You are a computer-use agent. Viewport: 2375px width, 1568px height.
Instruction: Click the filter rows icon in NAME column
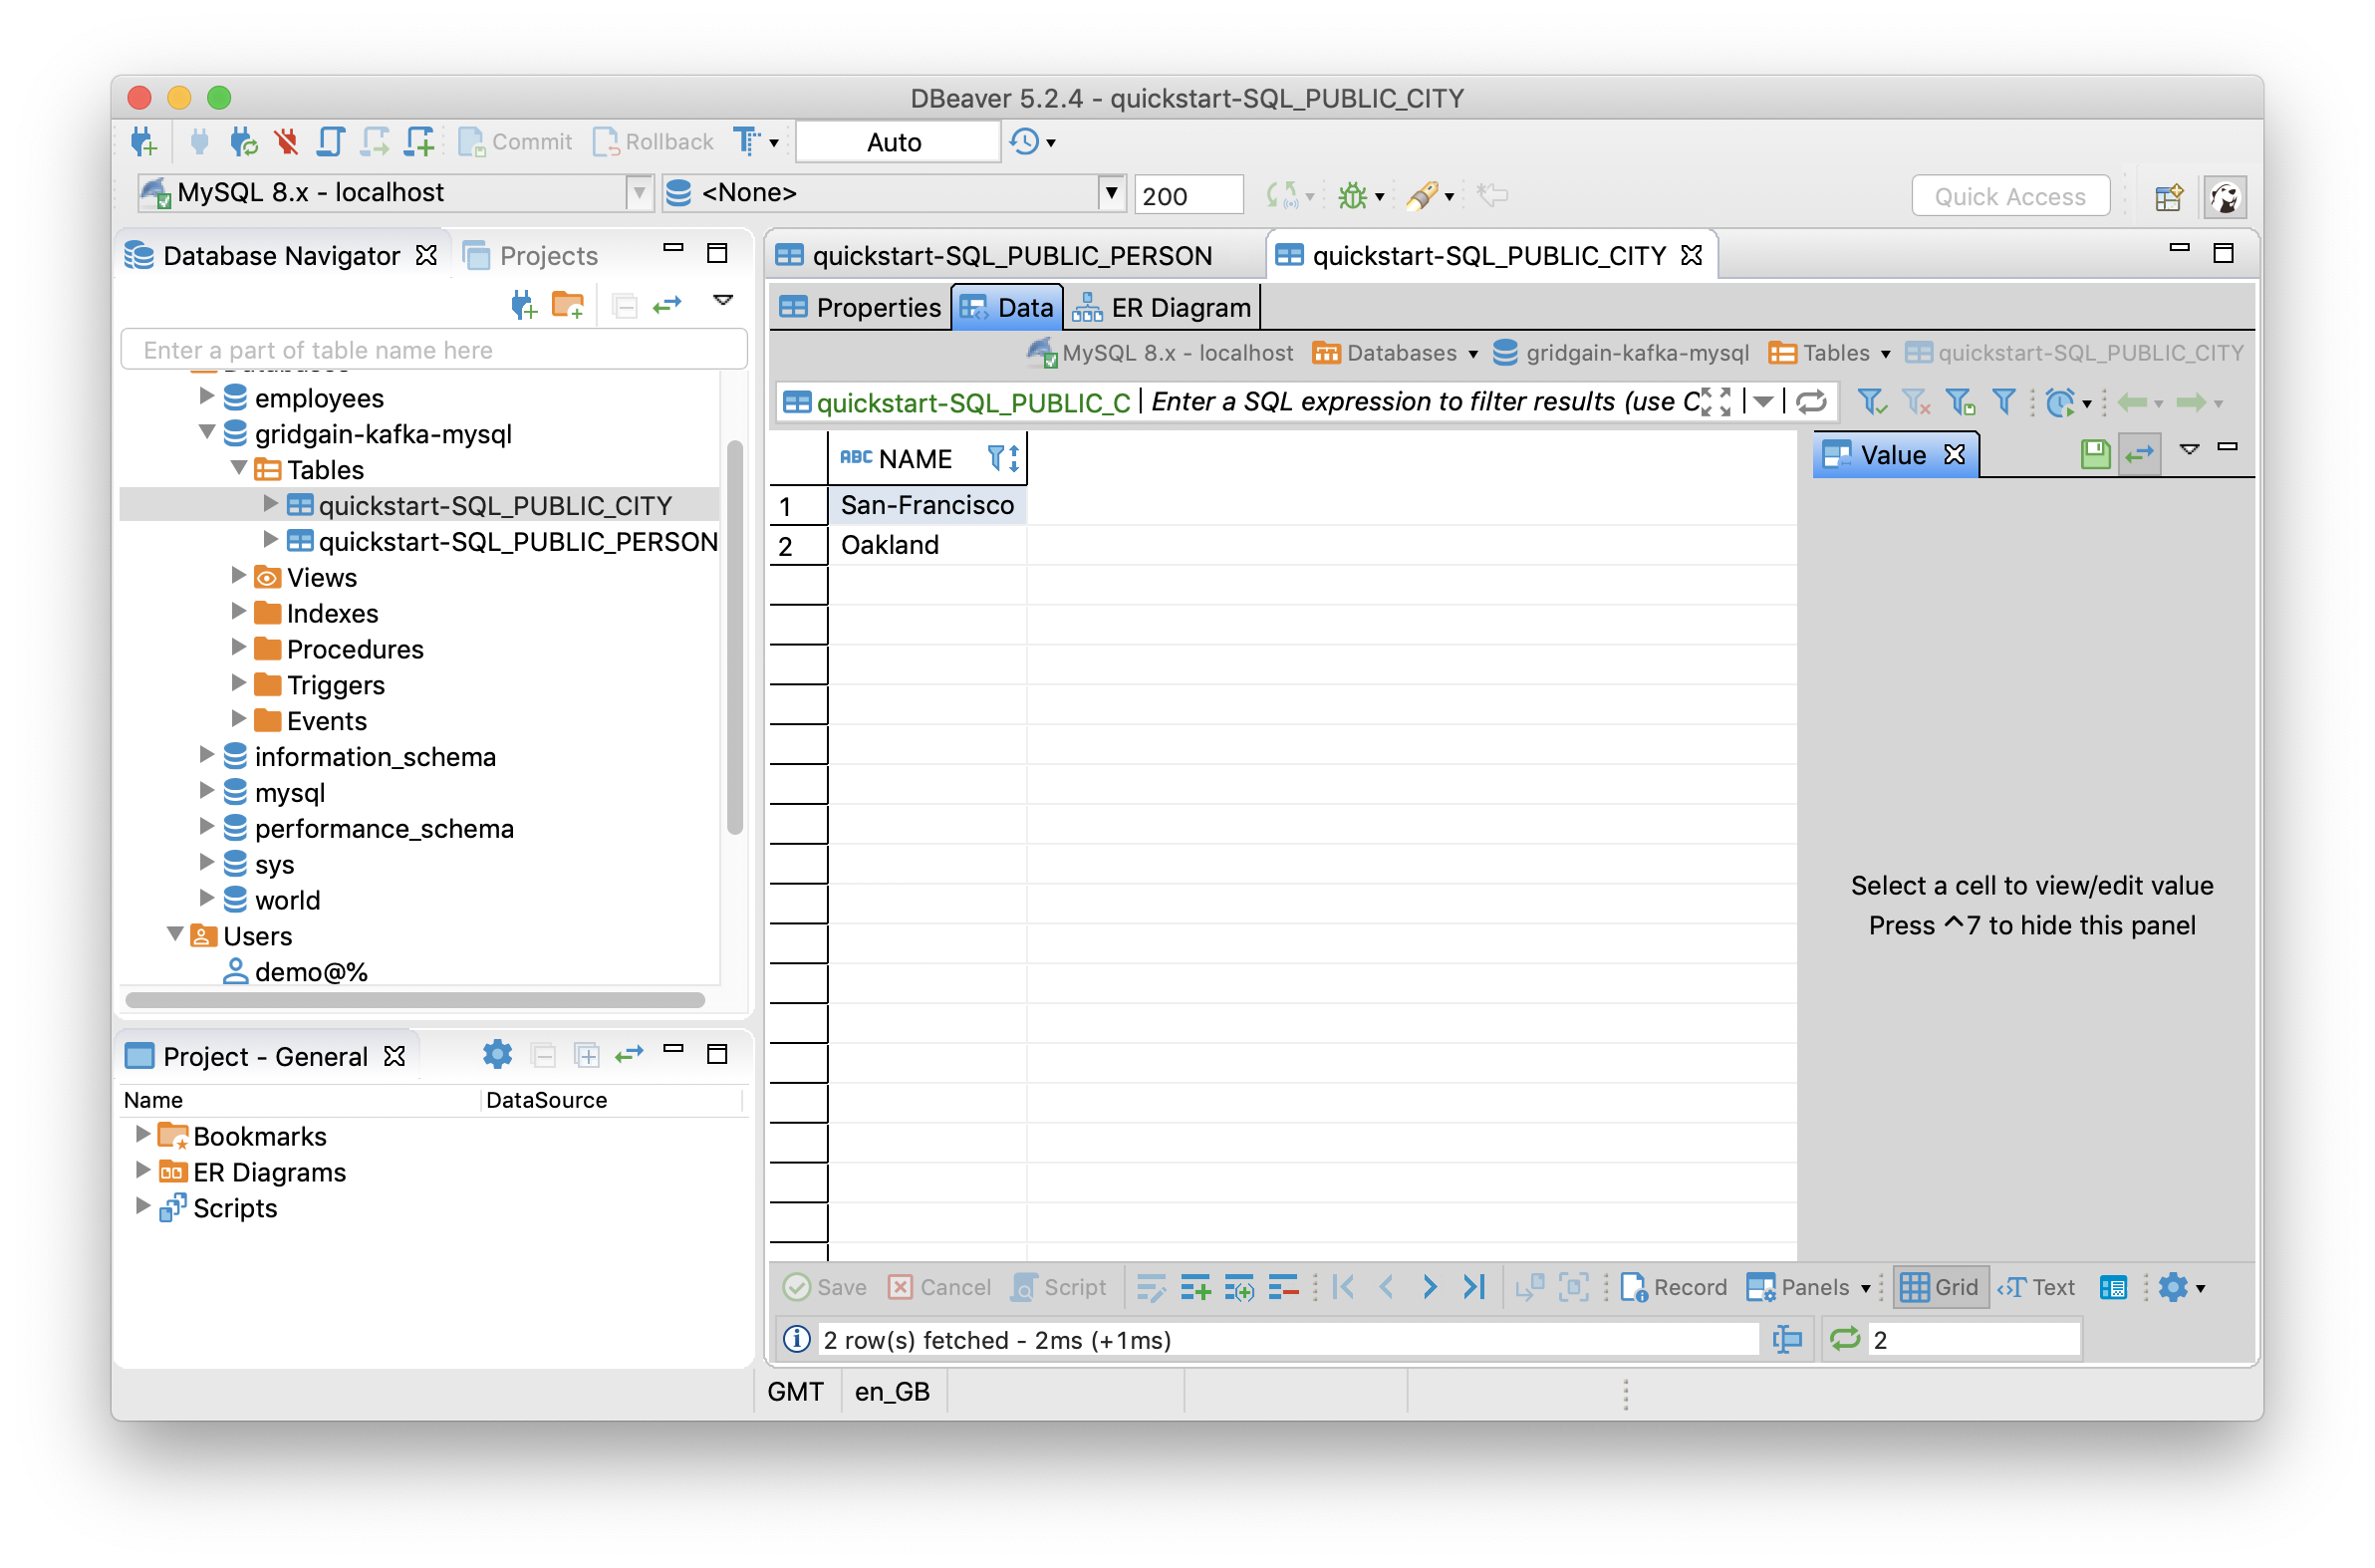tap(989, 456)
